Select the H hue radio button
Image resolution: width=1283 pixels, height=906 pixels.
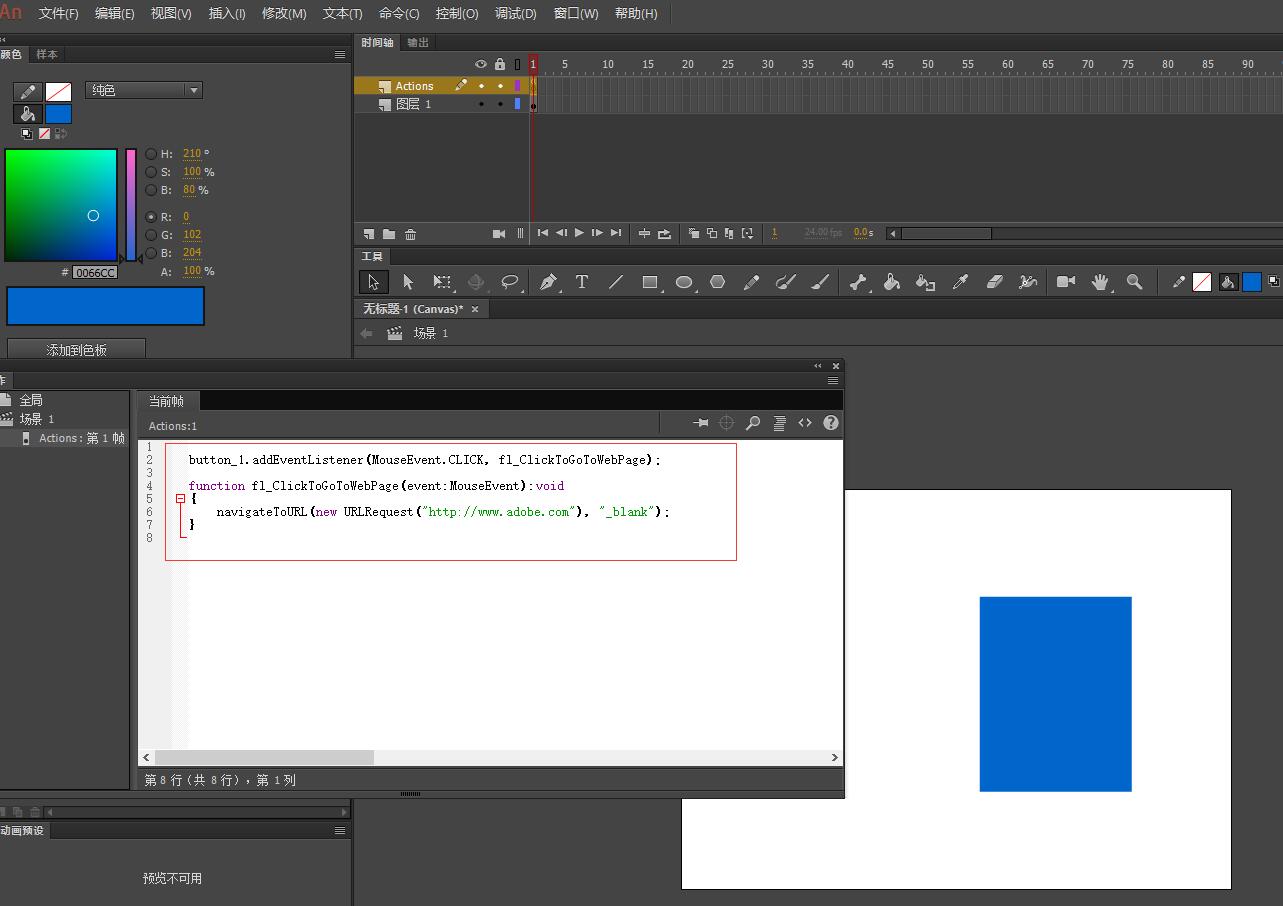151,154
